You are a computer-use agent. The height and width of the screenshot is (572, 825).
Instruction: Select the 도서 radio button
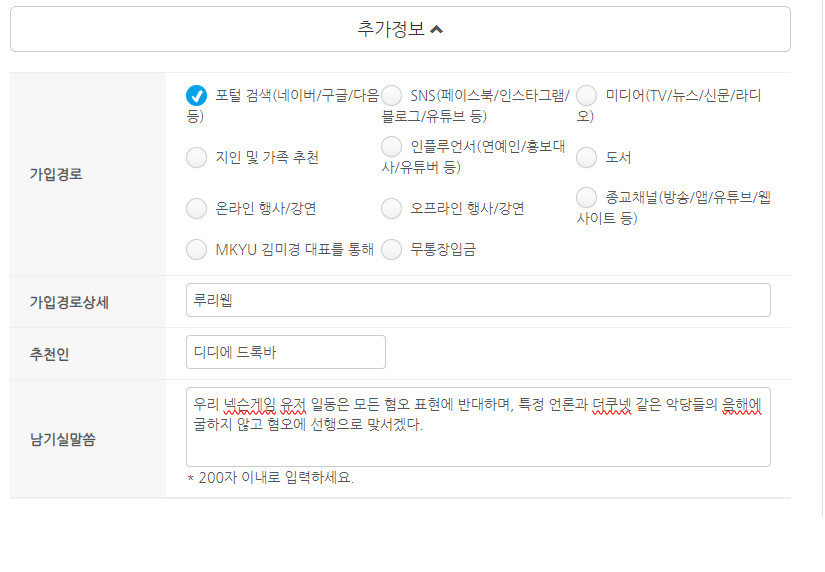[x=587, y=157]
